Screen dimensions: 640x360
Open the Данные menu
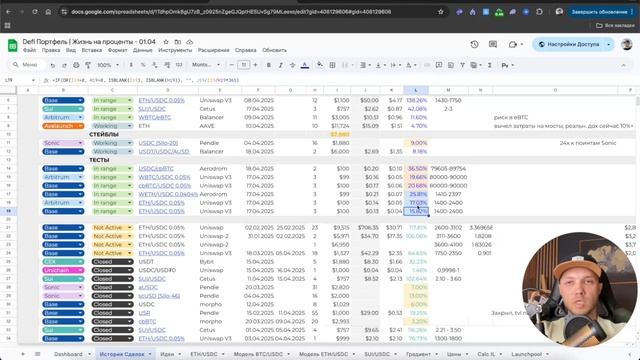142,50
